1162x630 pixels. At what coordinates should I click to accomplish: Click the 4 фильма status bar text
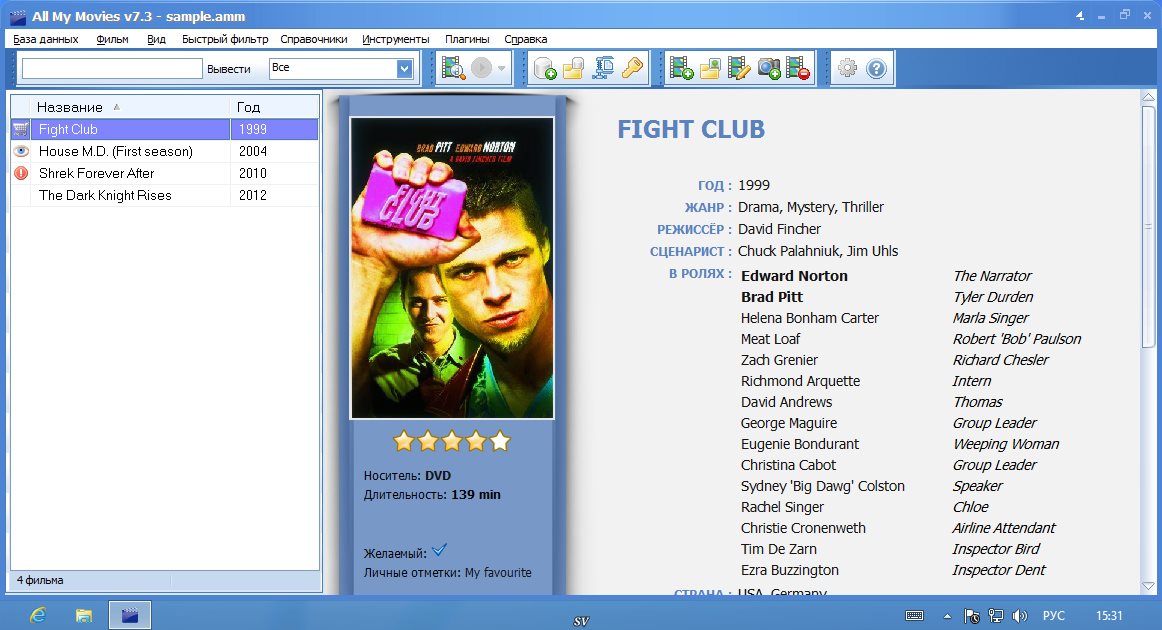pyautogui.click(x=40, y=580)
